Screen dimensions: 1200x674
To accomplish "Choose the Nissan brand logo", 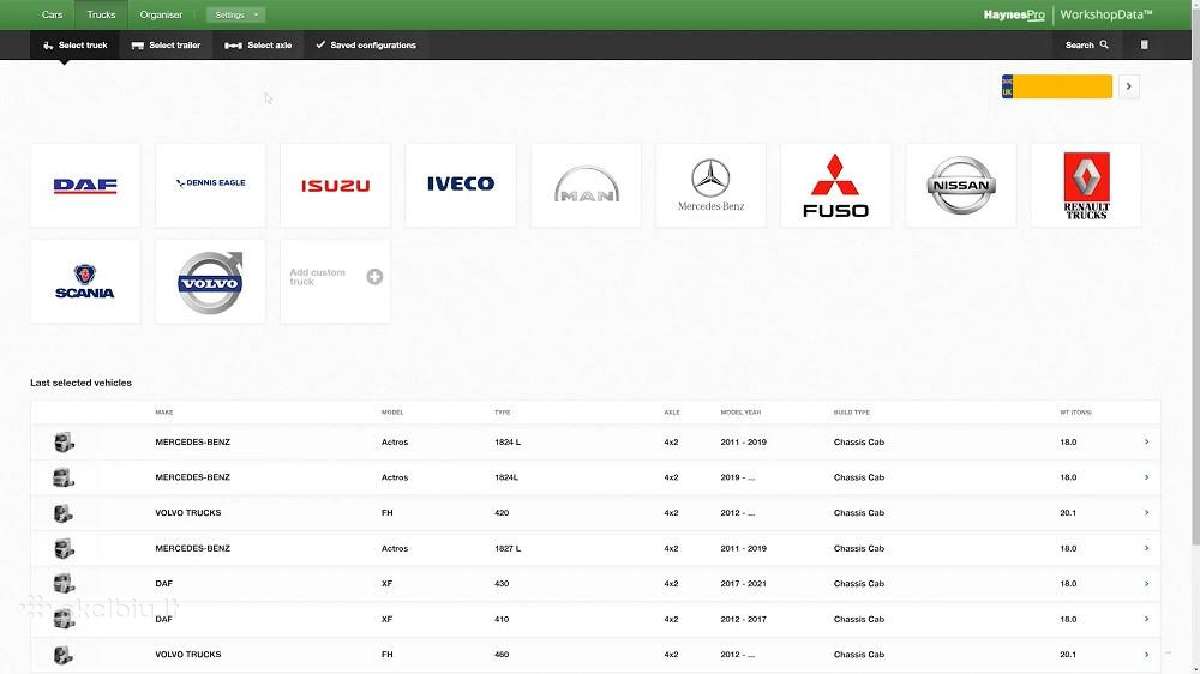I will coord(961,185).
